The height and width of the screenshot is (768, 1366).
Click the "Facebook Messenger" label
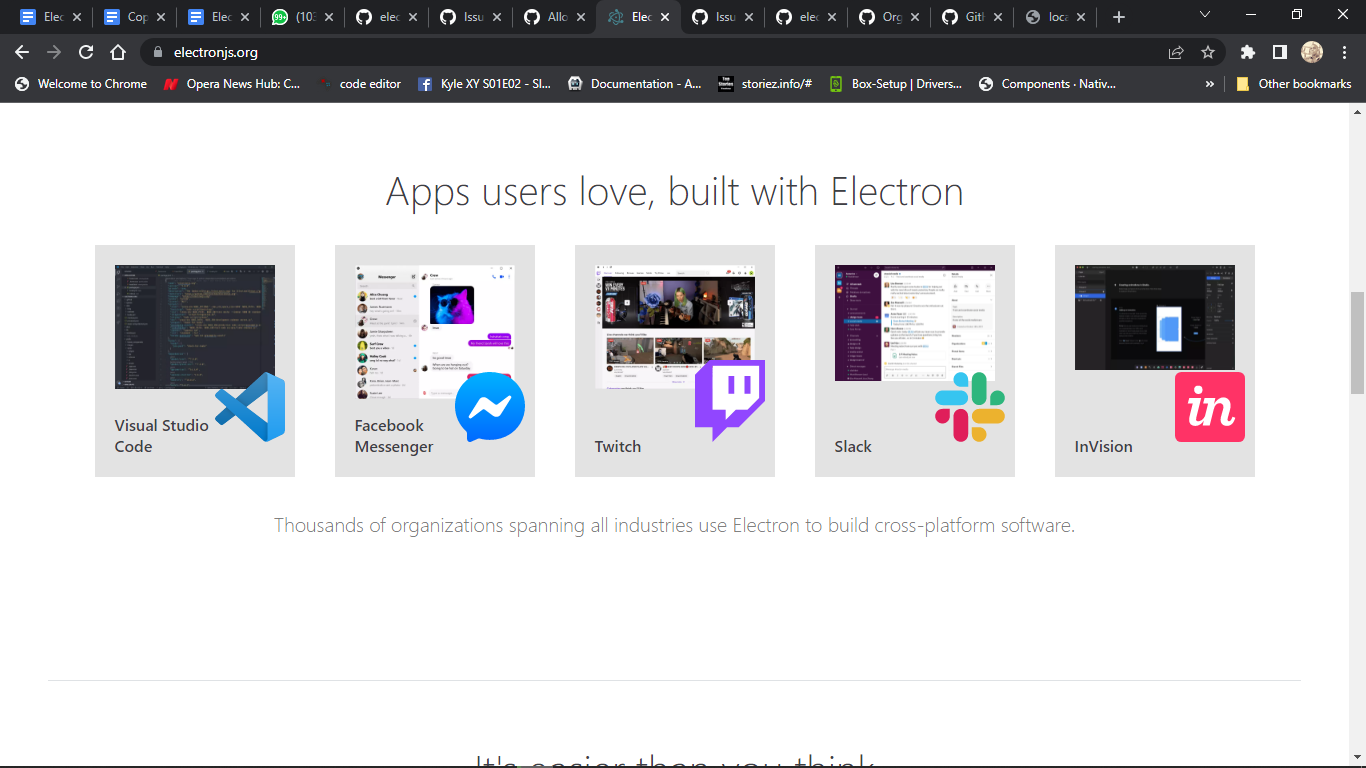pos(394,436)
